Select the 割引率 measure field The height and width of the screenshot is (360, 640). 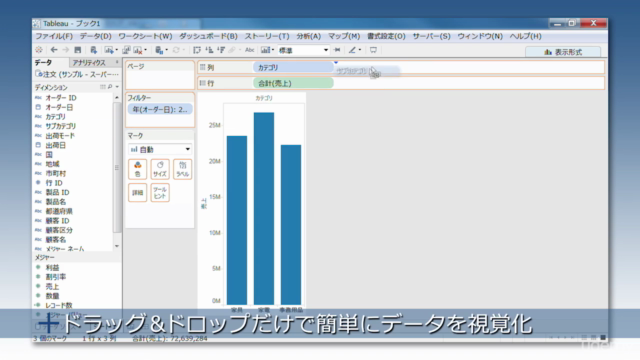click(56, 277)
